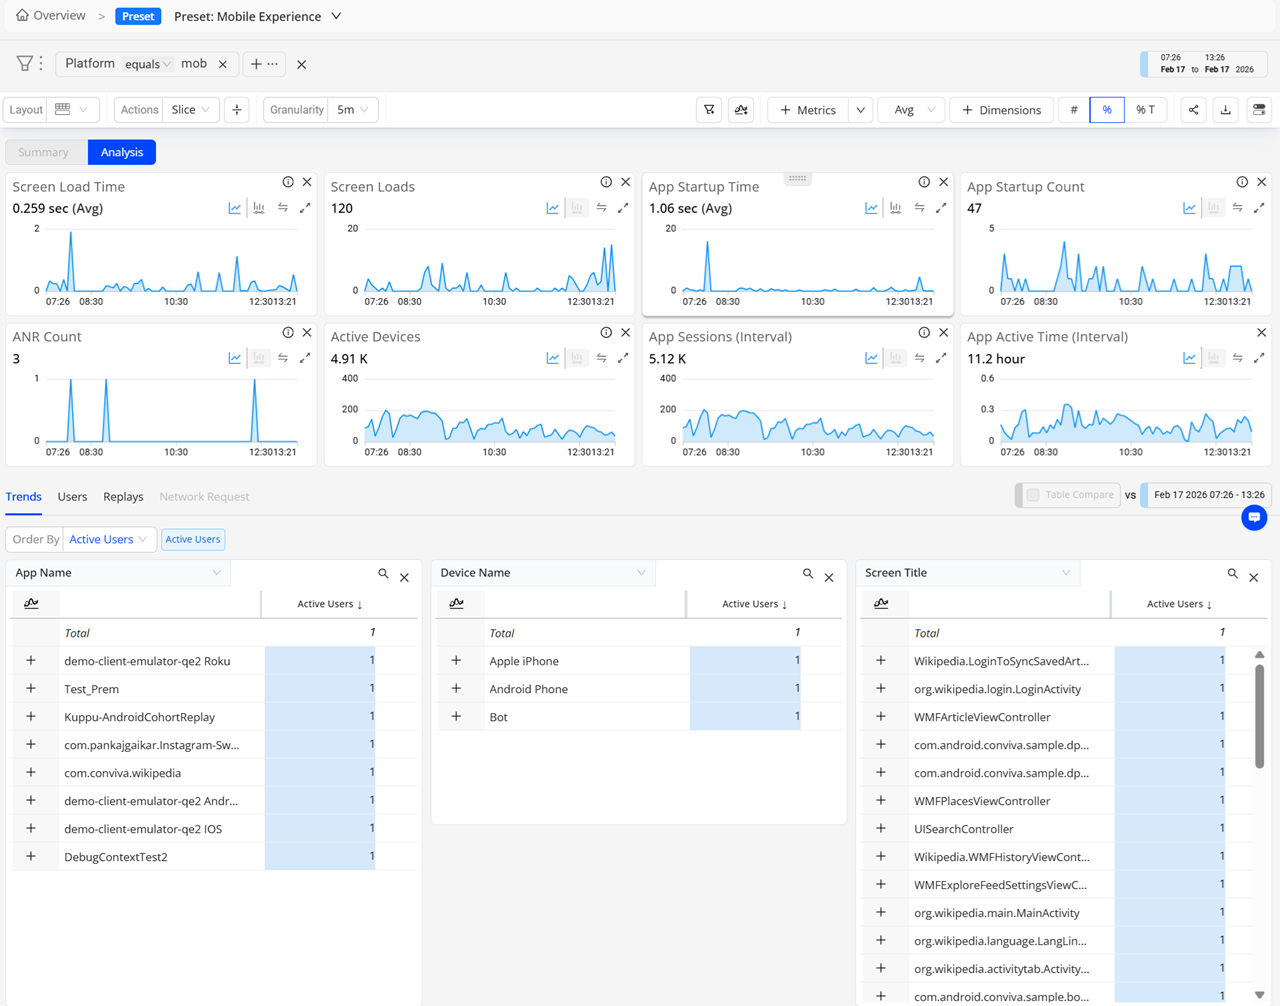Click the Dimensions button
The width and height of the screenshot is (1280, 1006).
1002,110
